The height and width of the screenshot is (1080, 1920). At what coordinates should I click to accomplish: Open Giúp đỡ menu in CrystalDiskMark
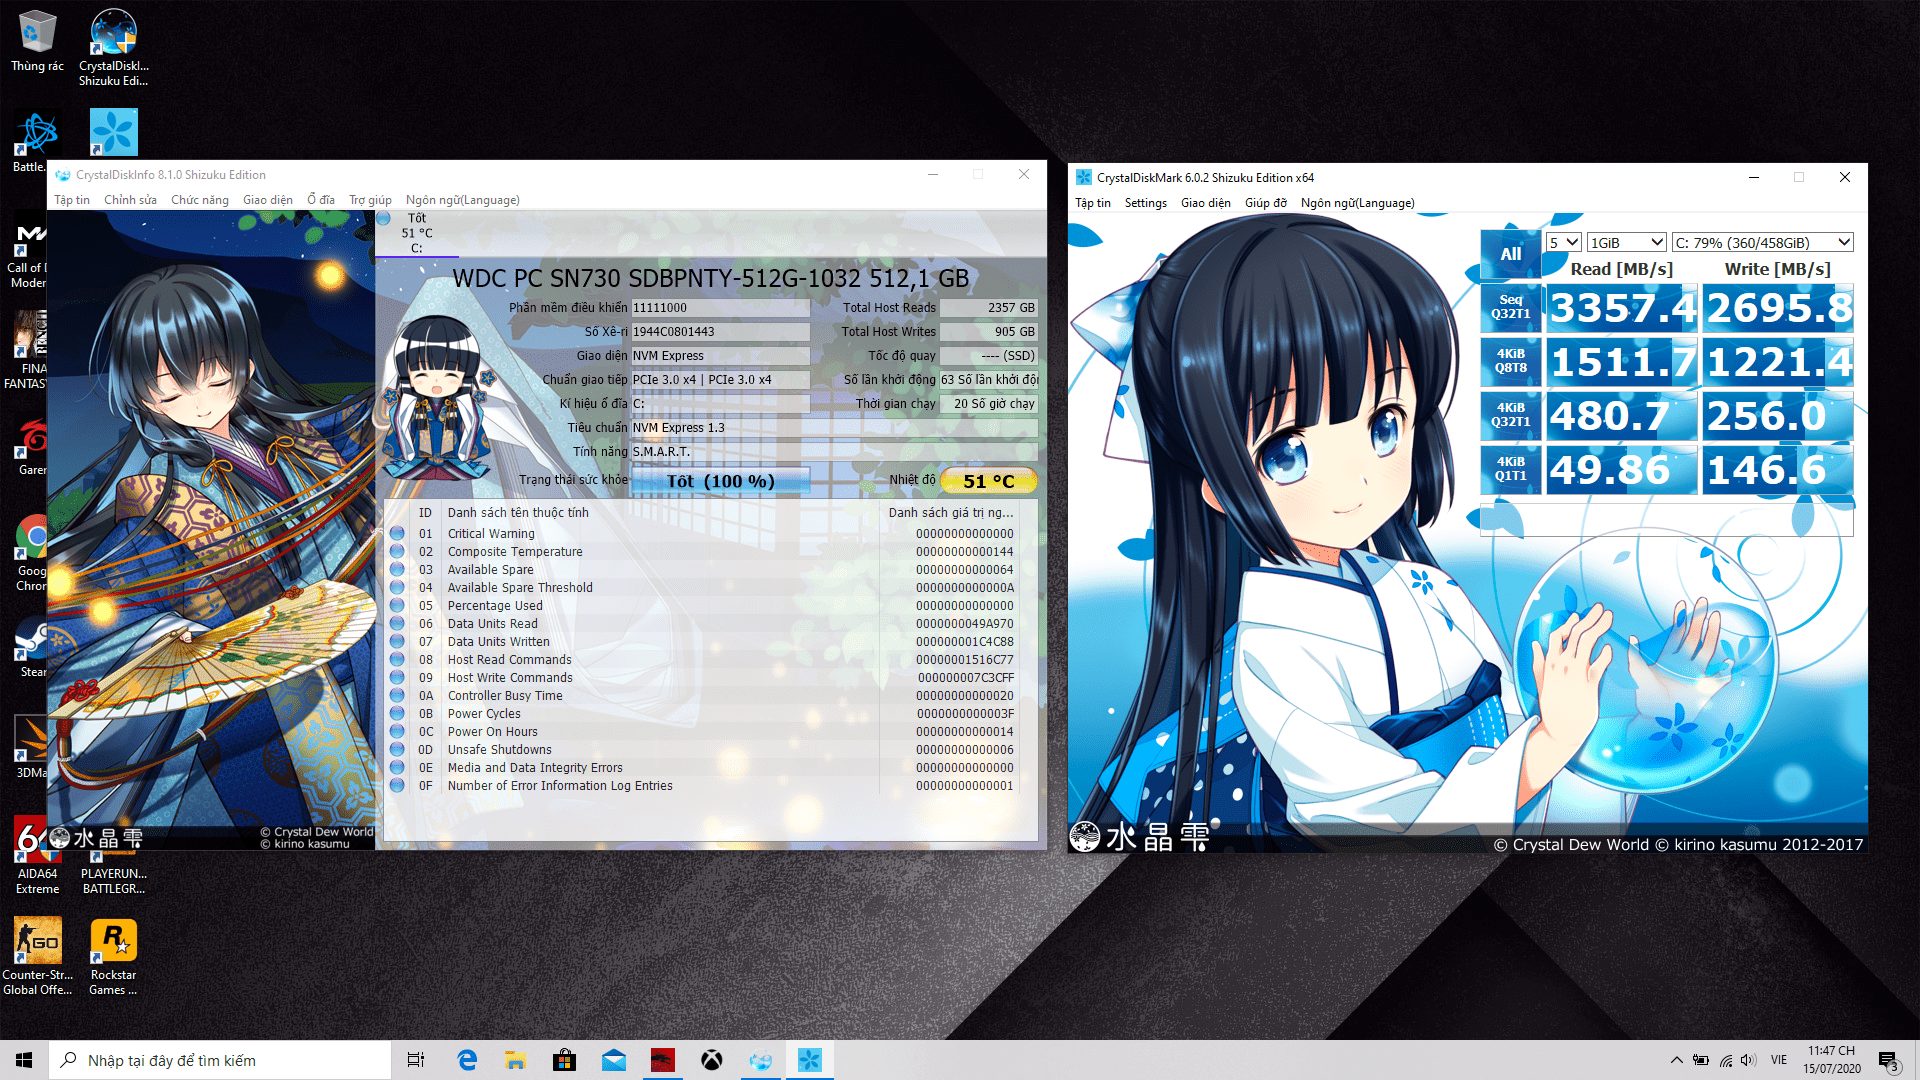(1266, 203)
